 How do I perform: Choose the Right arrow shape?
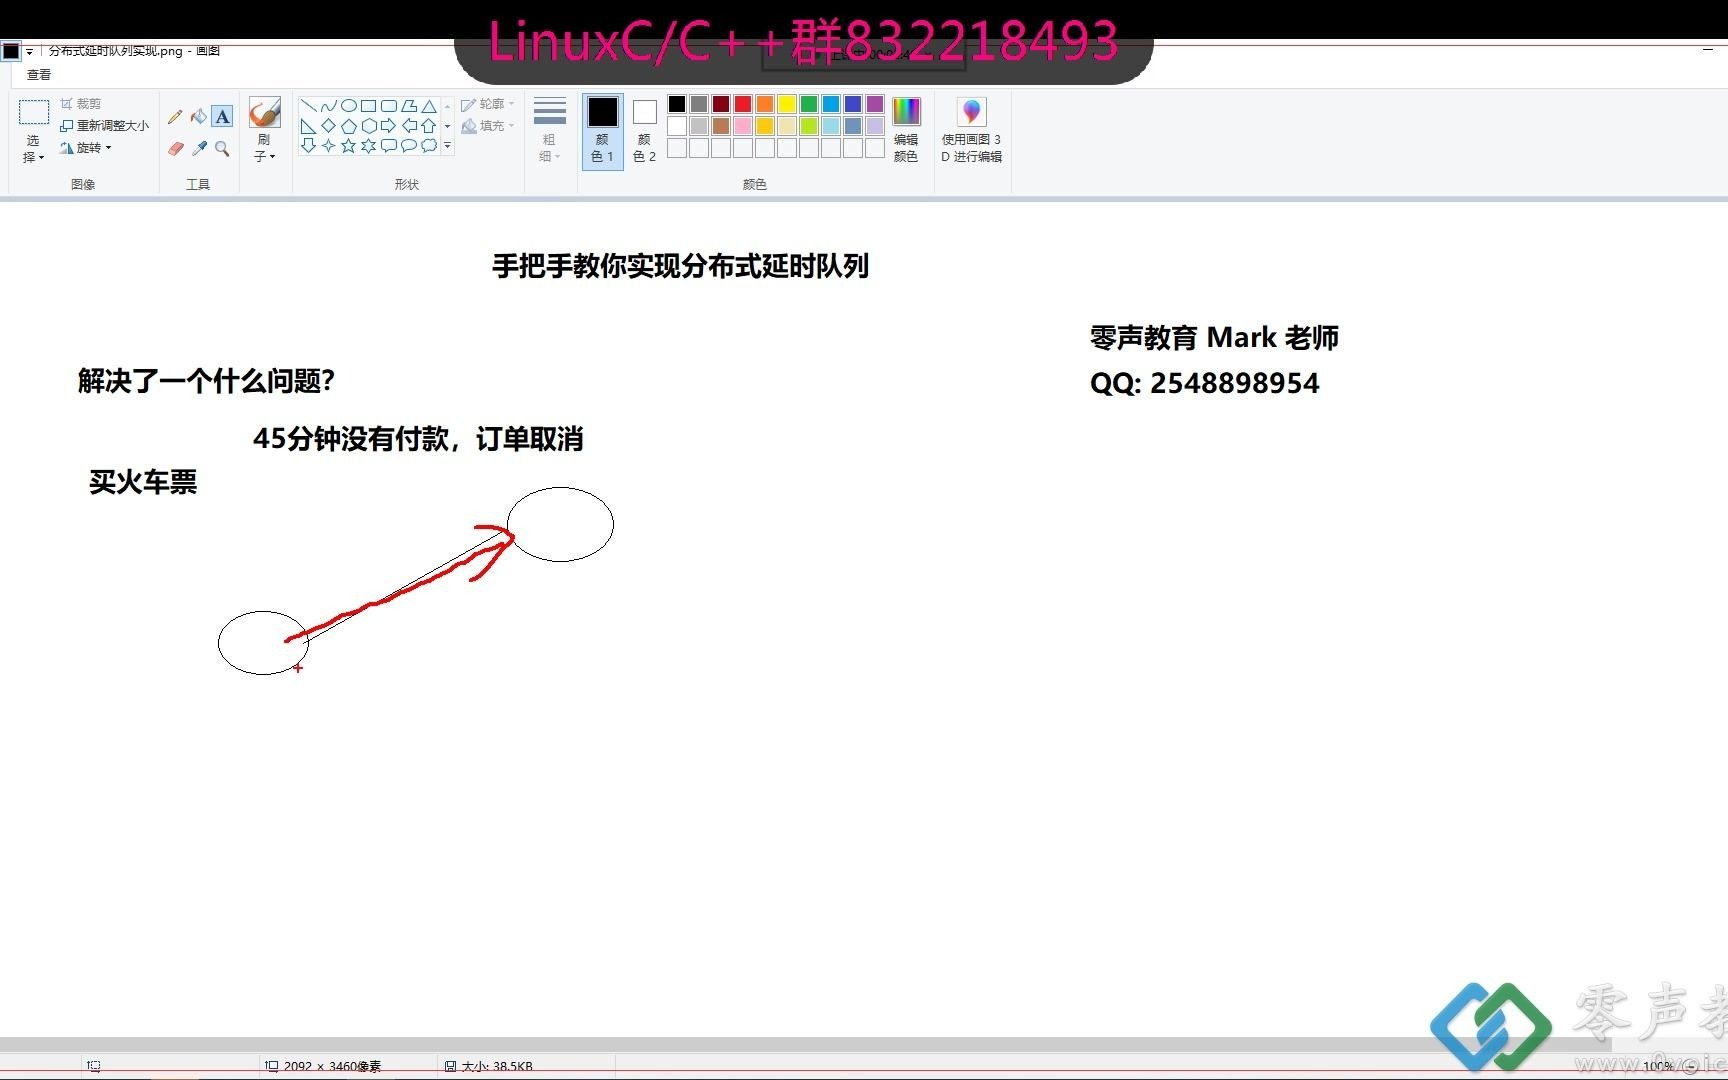389,125
